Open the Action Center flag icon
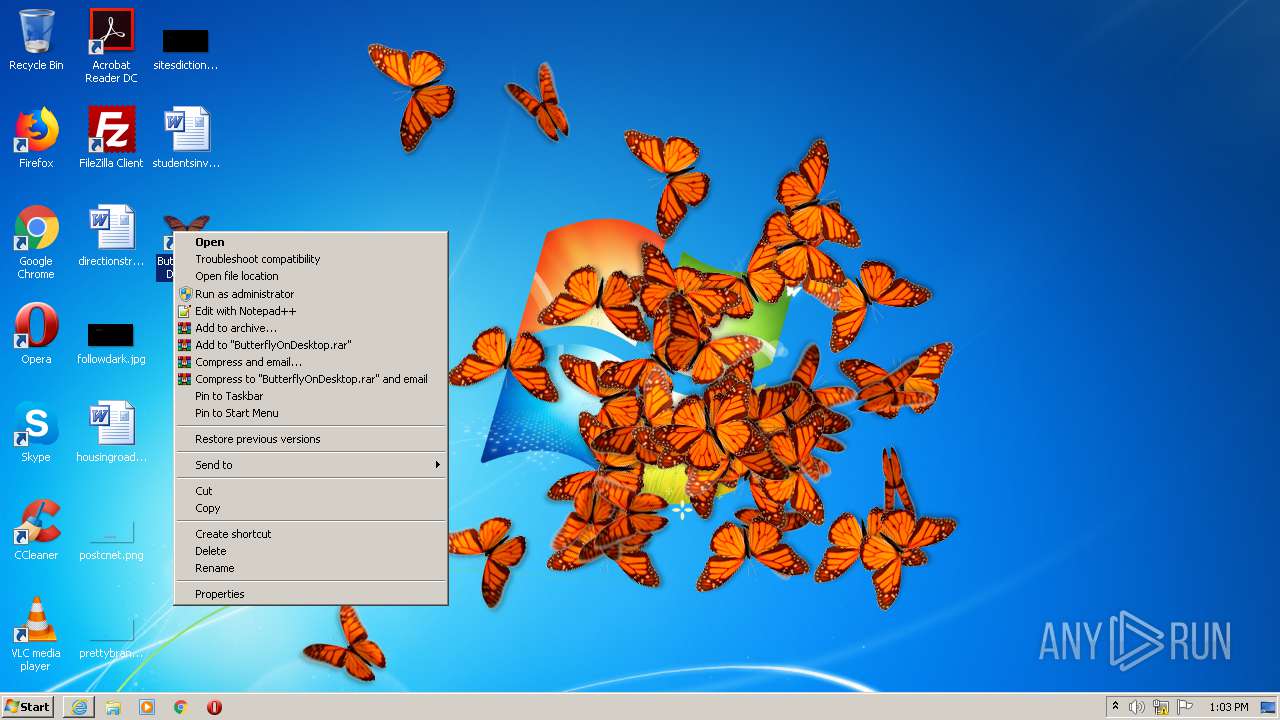 coord(1185,707)
